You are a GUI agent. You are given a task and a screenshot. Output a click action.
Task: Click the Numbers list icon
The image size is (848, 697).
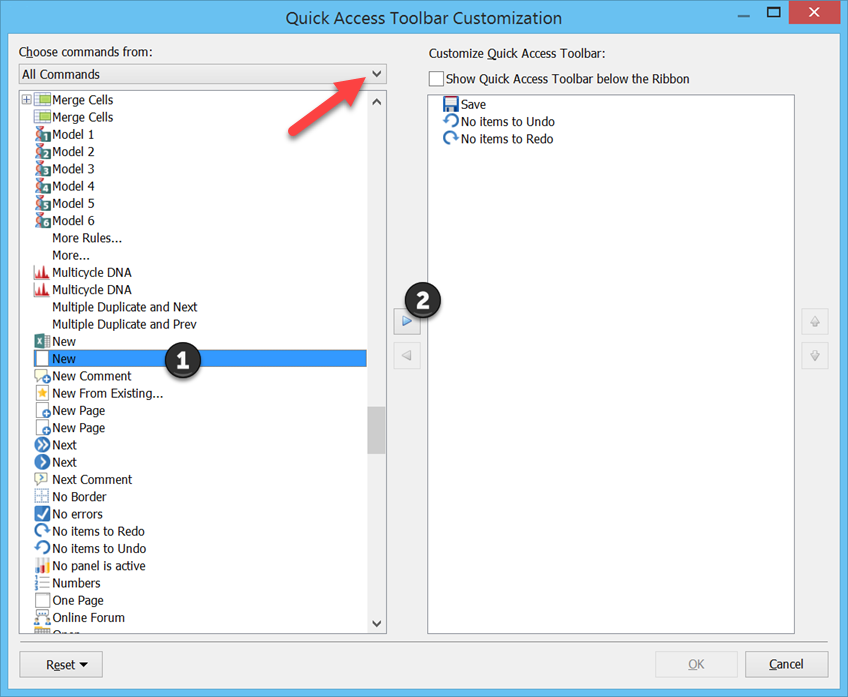(42, 583)
